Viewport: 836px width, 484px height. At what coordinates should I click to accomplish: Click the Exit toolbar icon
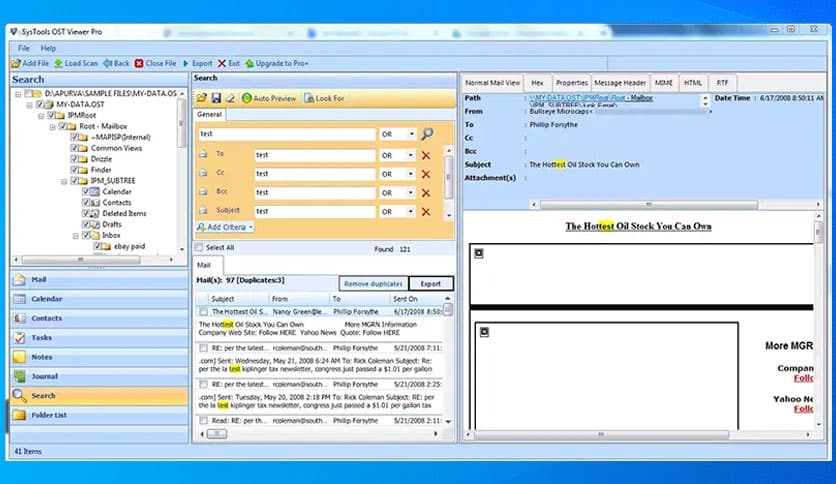[x=222, y=63]
